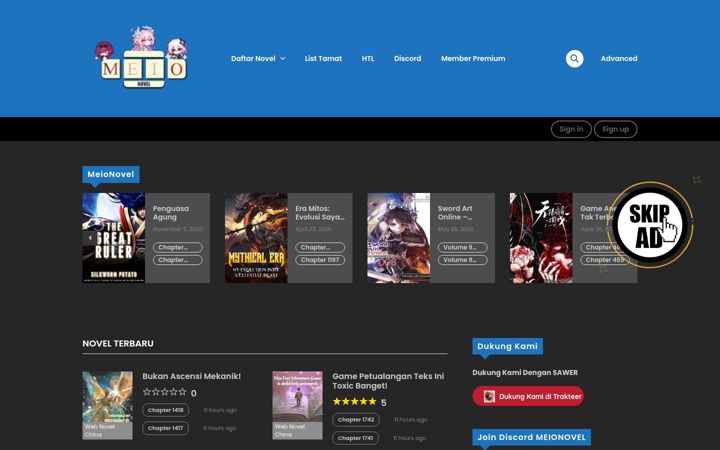This screenshot has height=450, width=720.
Task: Click Dukung Kami Dengan SAWER text
Action: click(x=525, y=372)
